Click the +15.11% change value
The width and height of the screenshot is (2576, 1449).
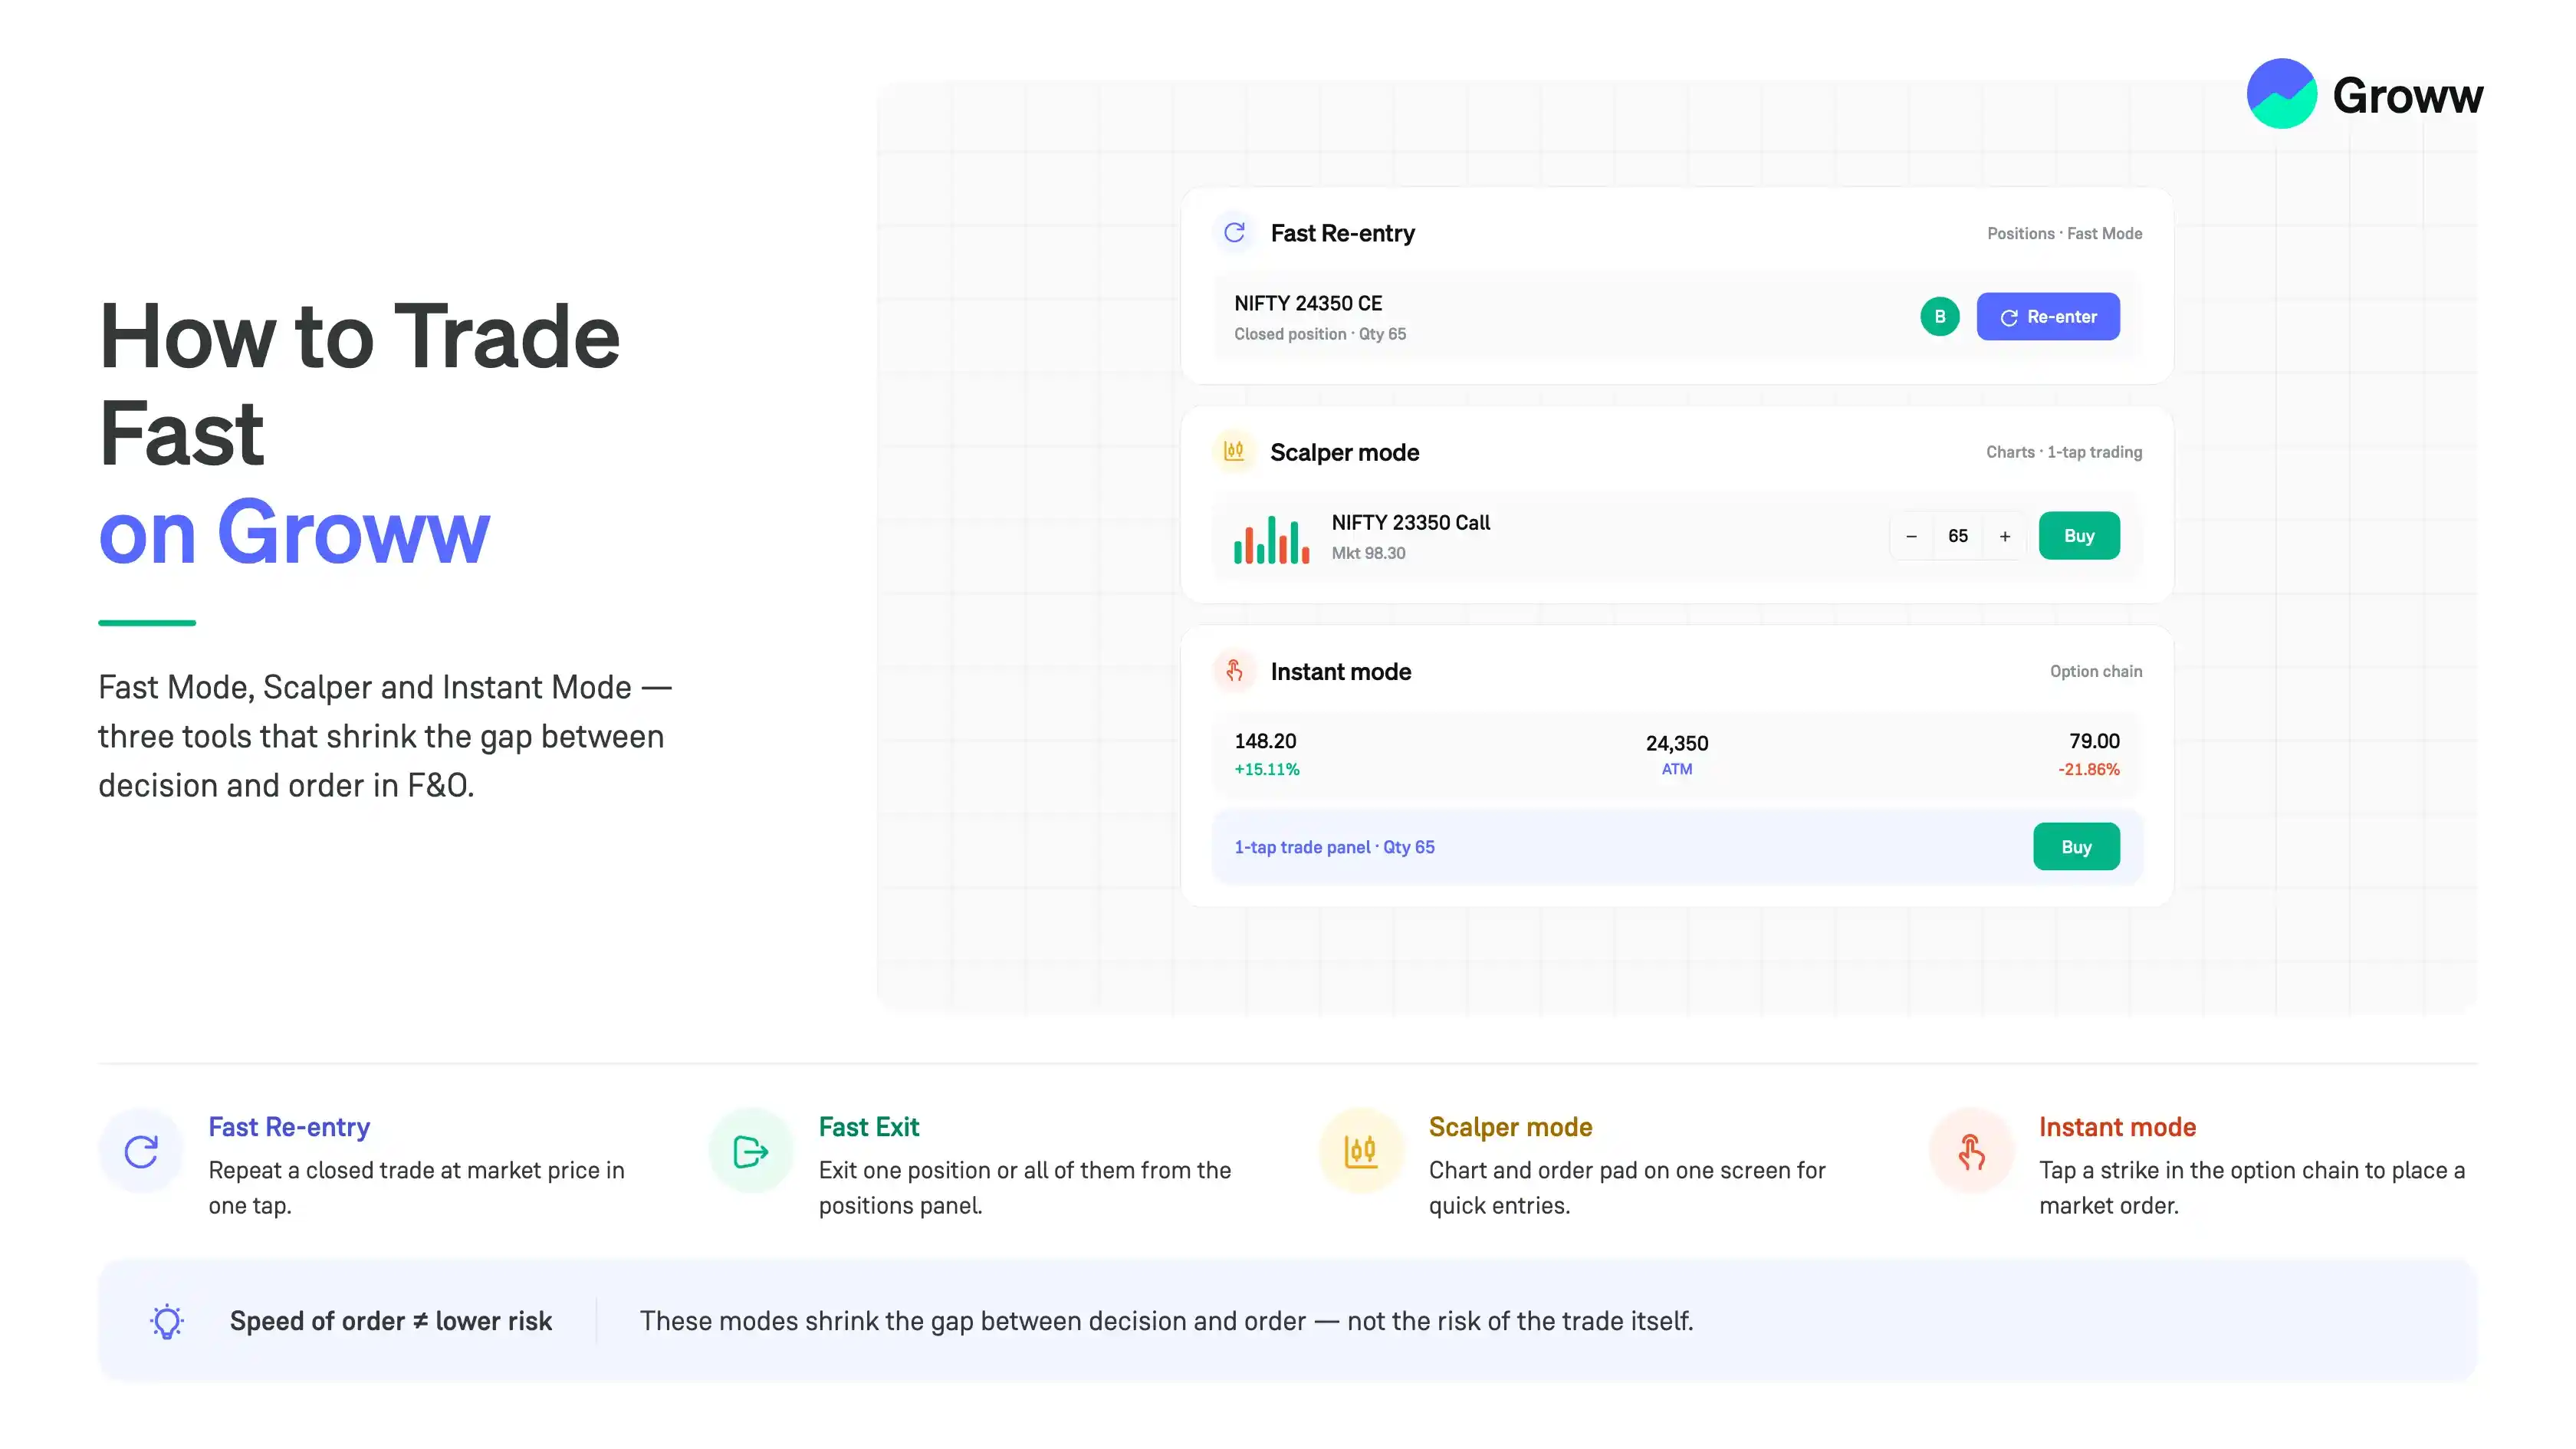tap(1267, 769)
